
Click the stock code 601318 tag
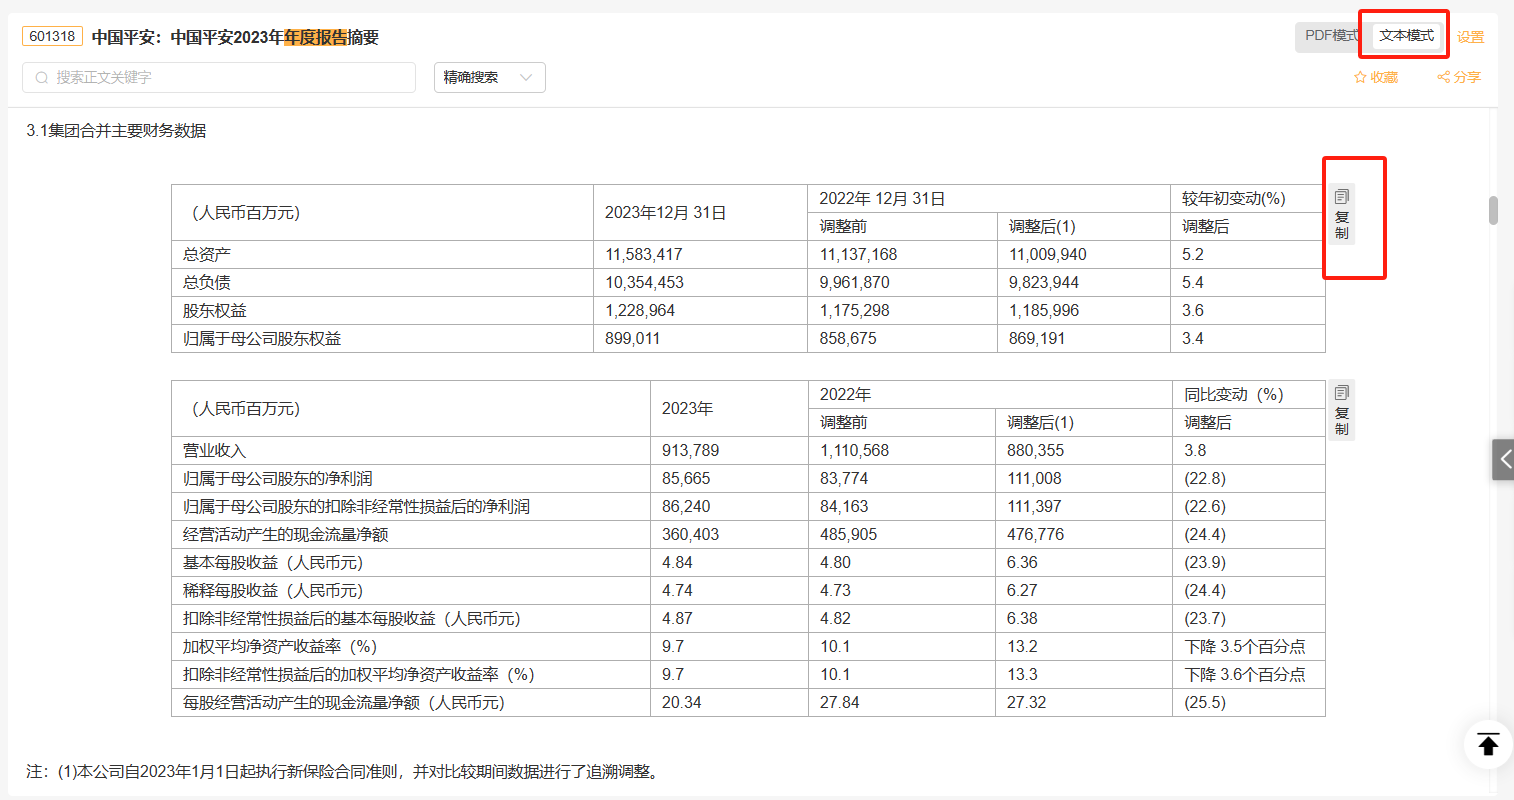[52, 36]
